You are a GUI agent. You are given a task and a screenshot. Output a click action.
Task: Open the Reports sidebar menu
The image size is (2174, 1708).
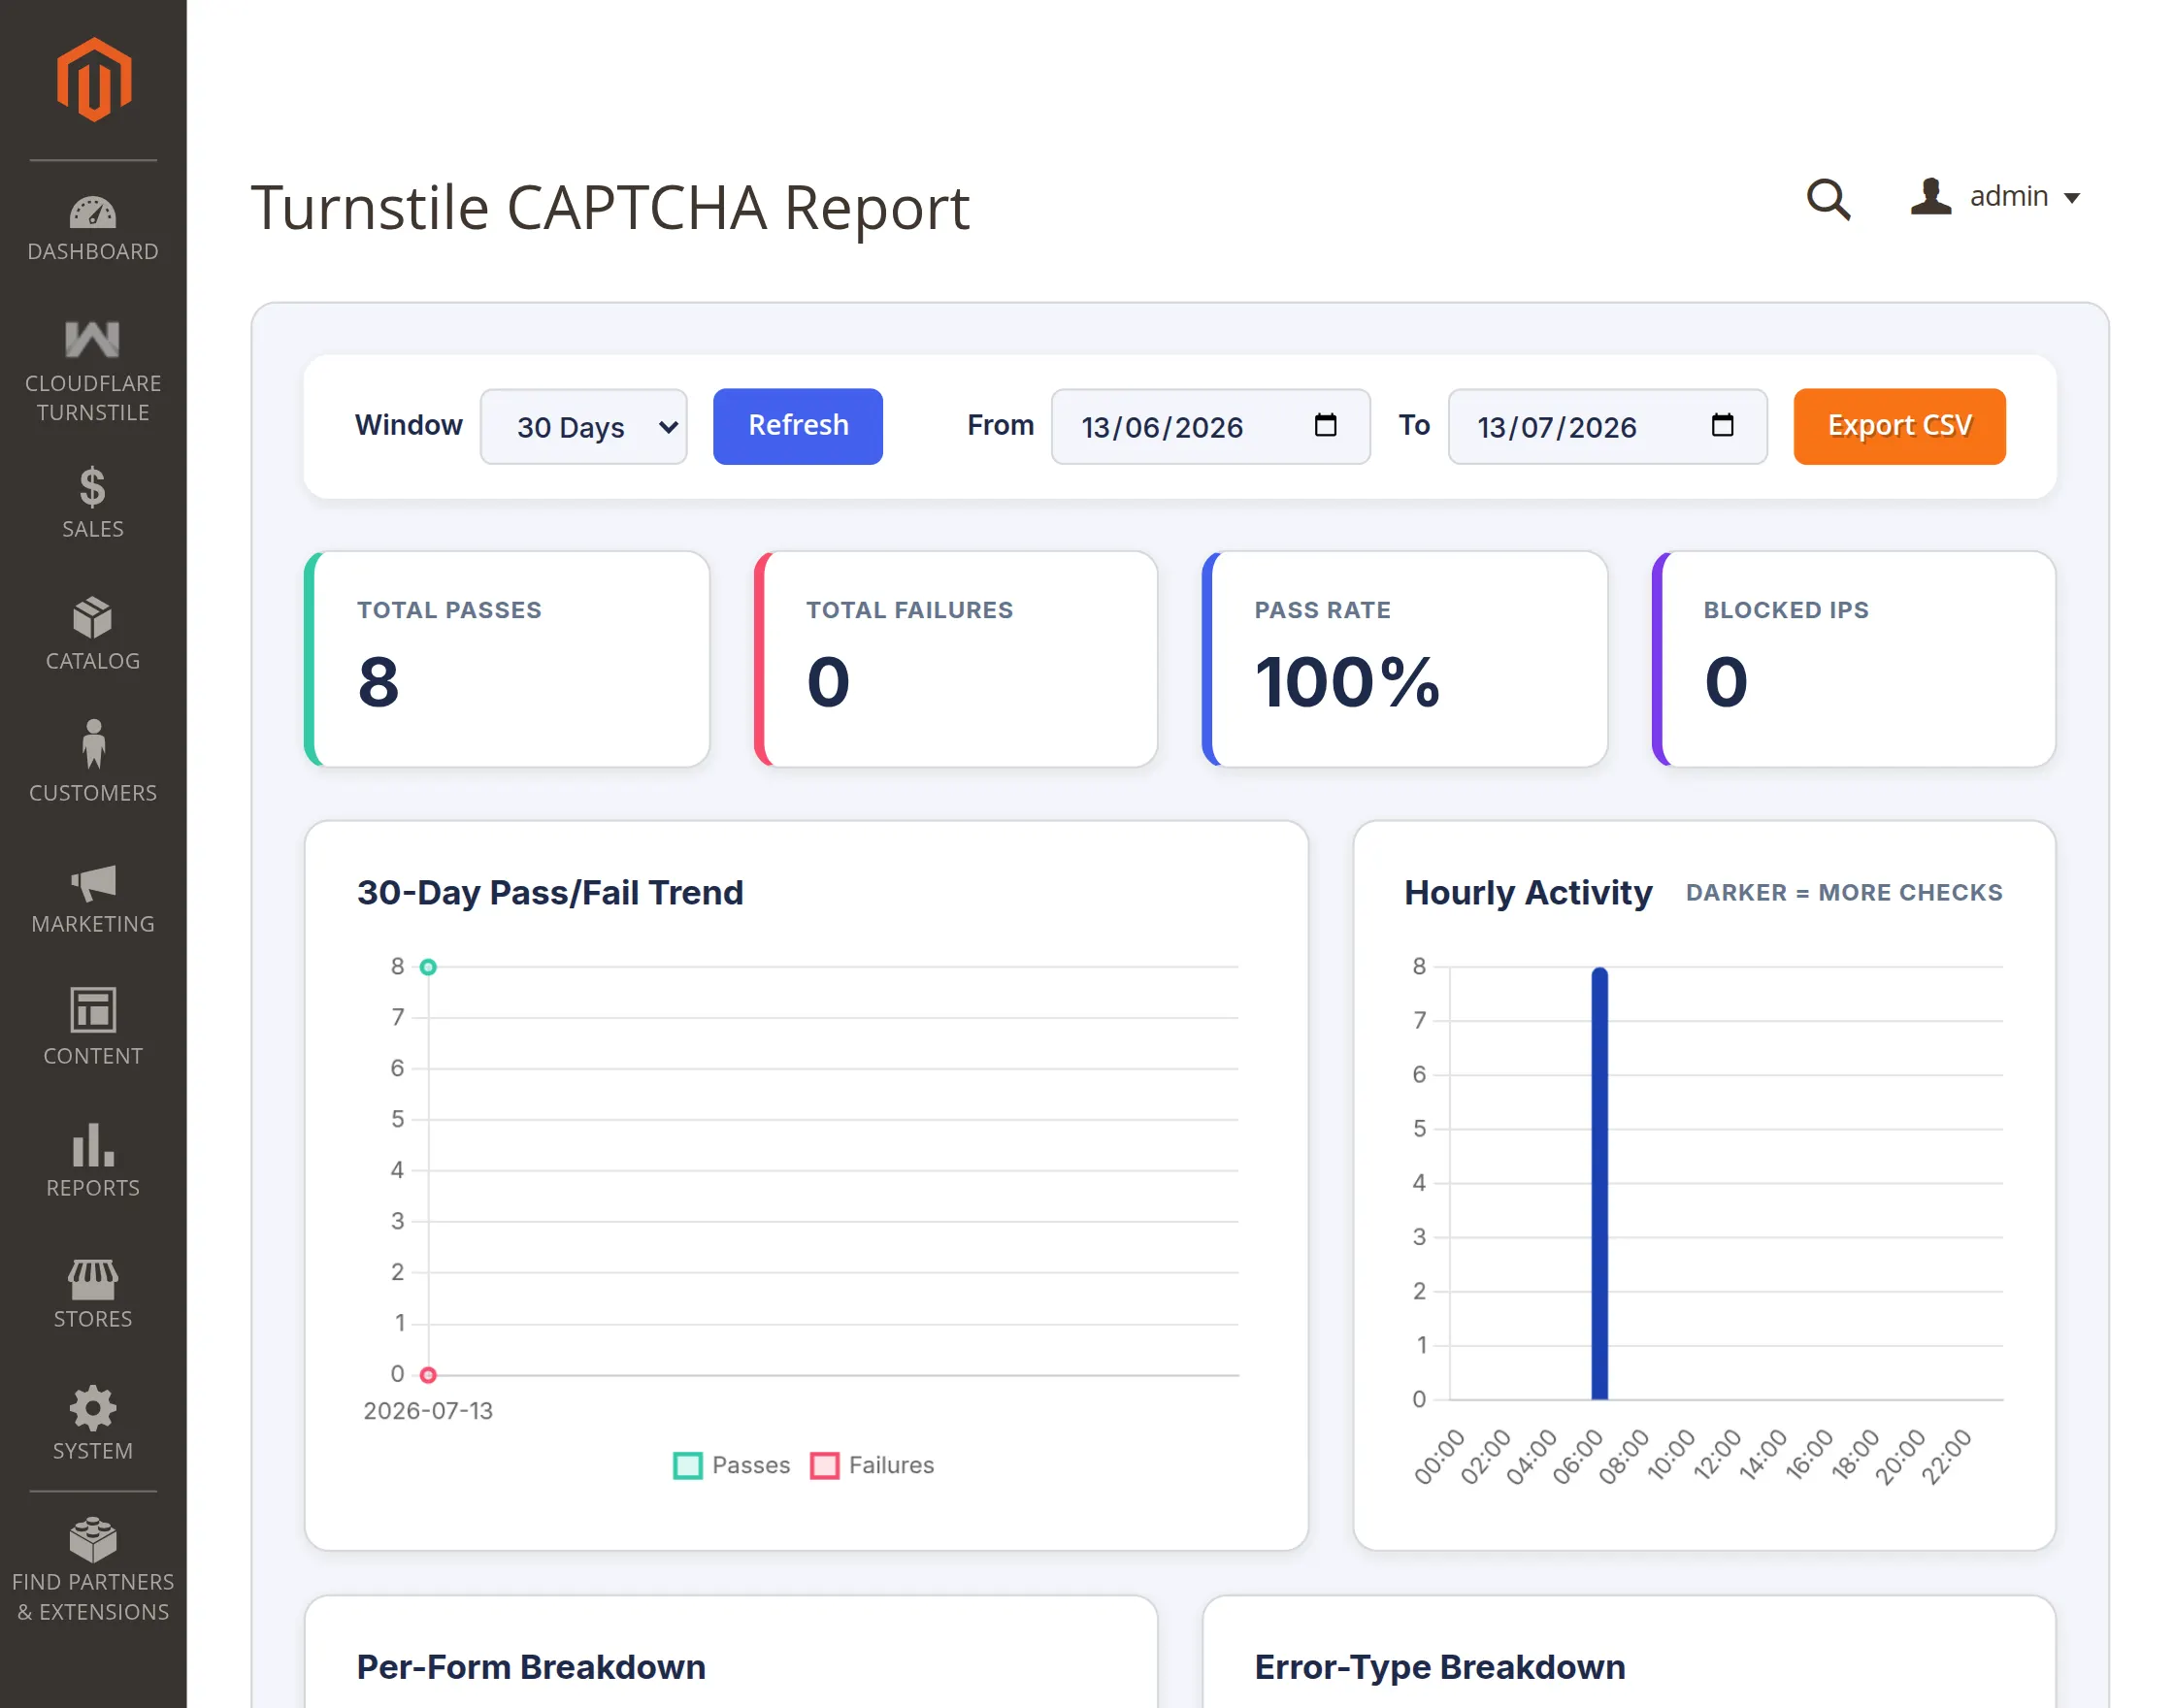click(93, 1160)
